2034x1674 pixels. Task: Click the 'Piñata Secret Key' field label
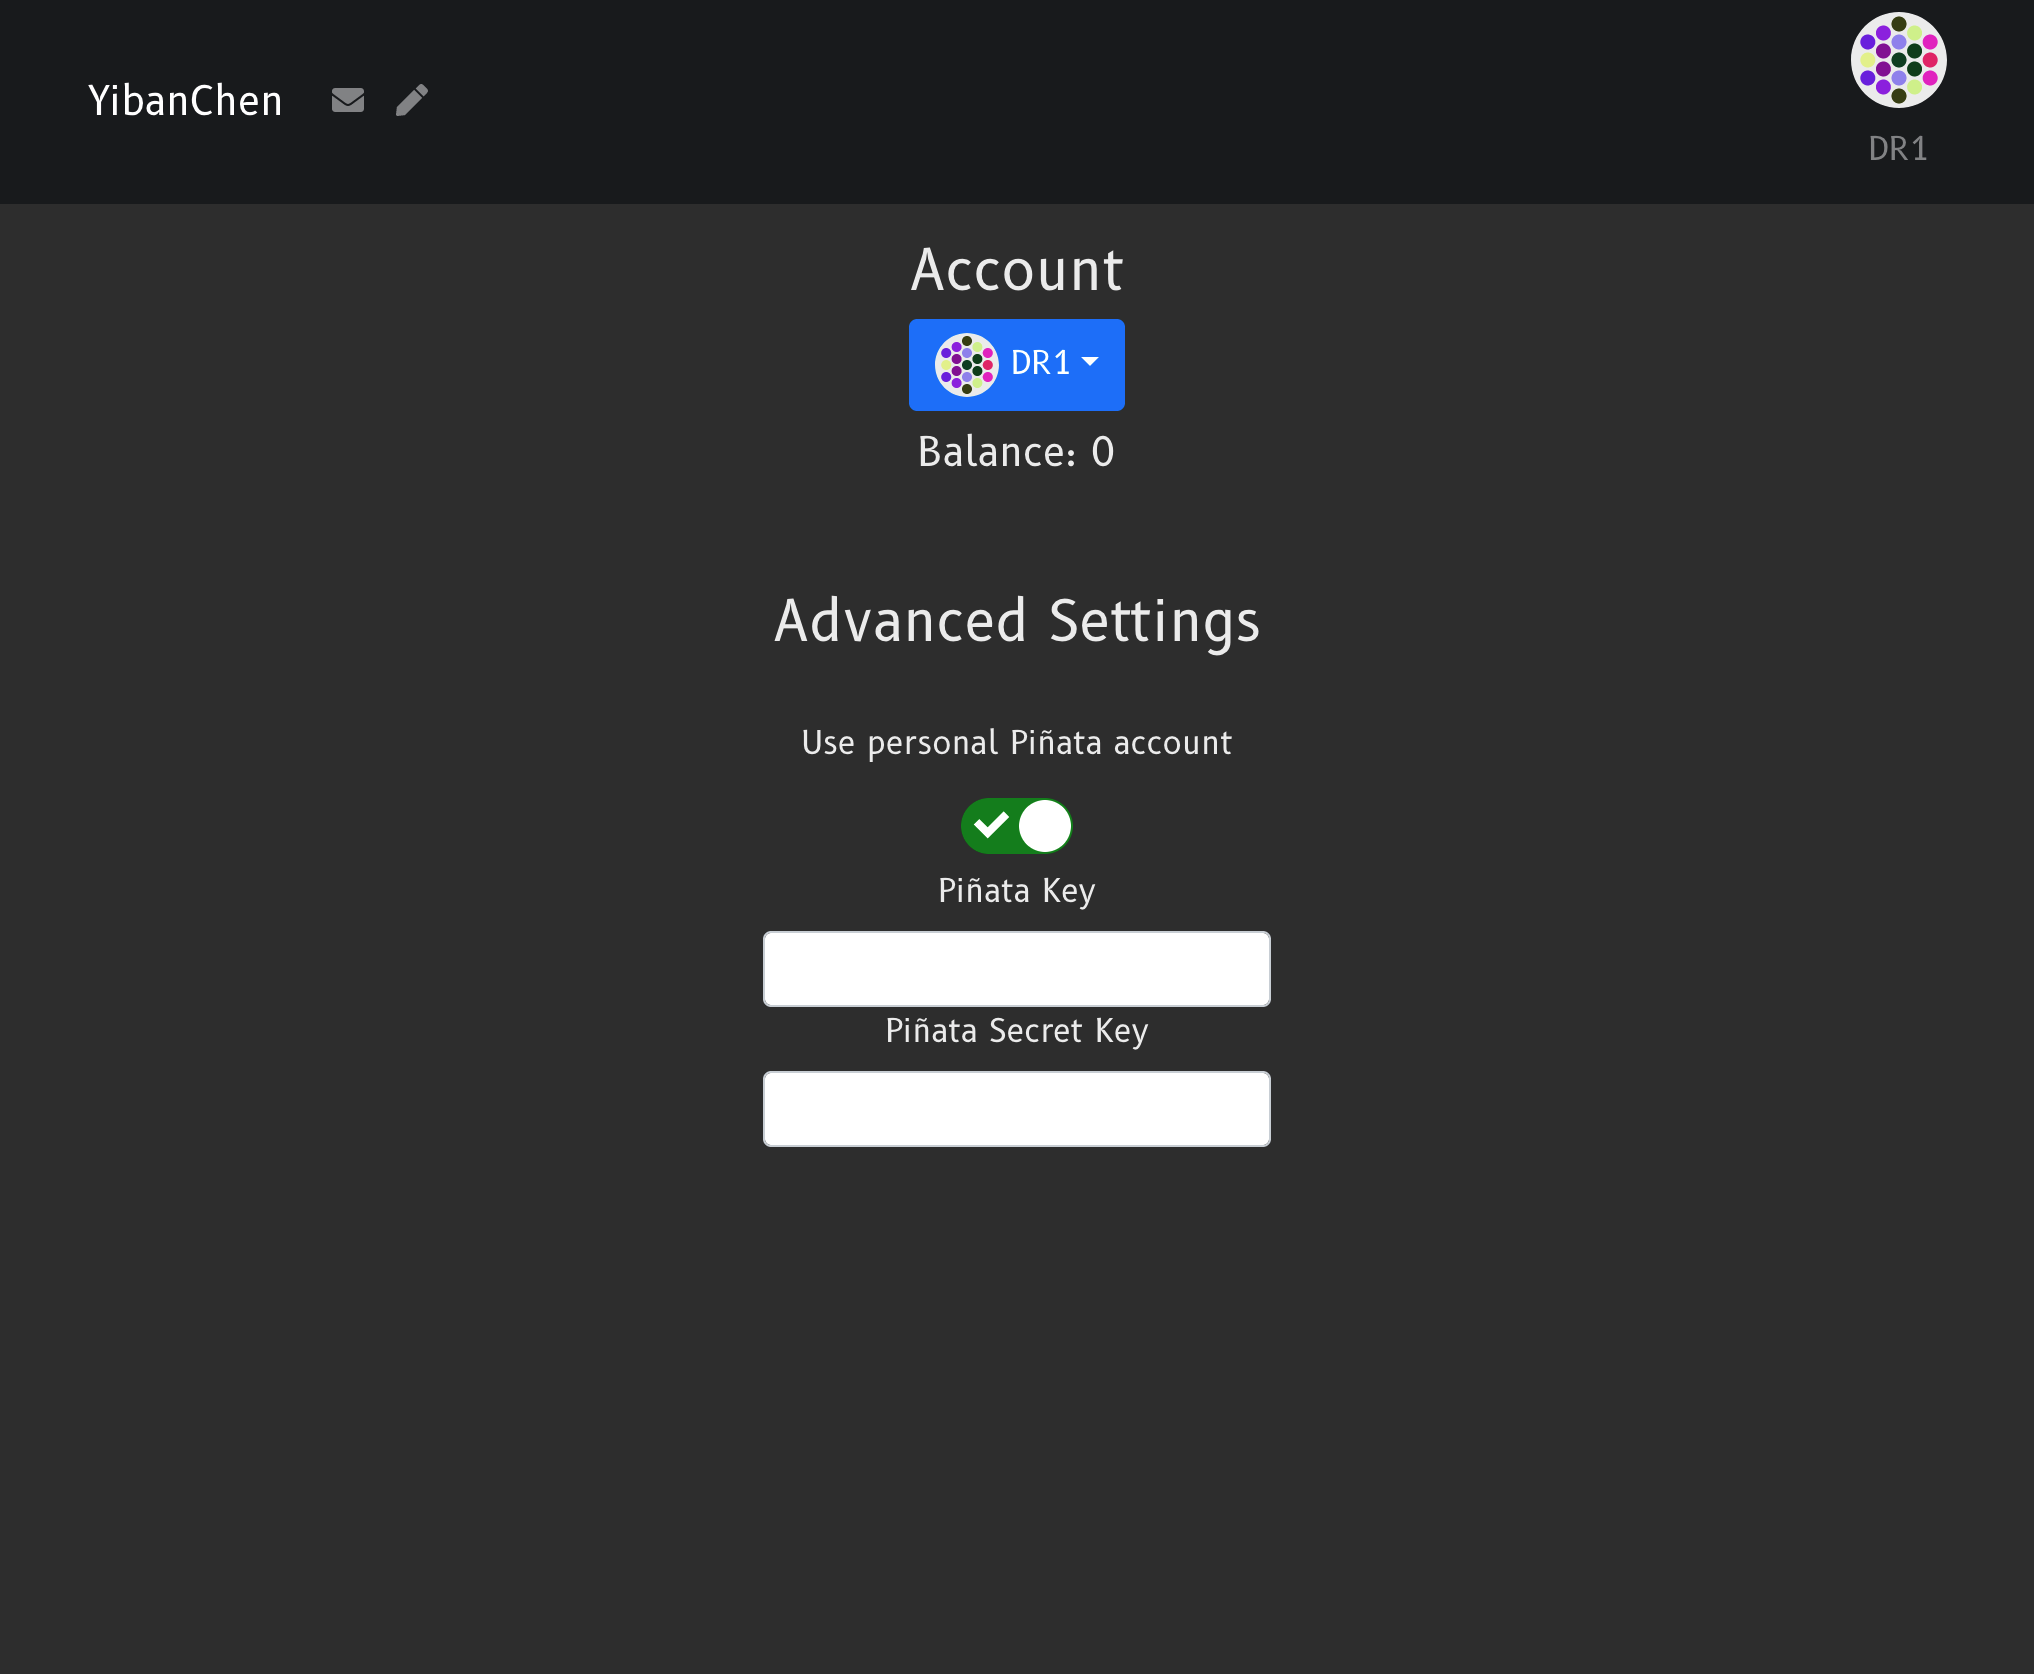point(1016,1031)
